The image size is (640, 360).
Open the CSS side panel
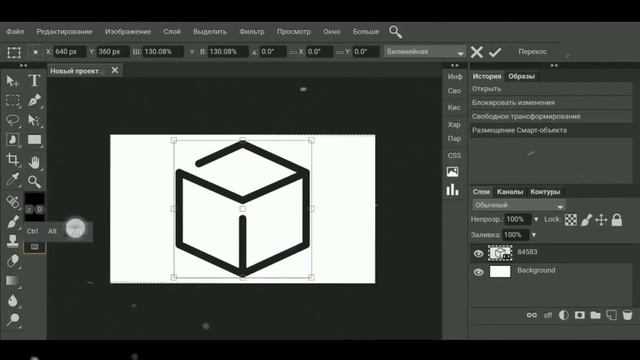tap(454, 156)
